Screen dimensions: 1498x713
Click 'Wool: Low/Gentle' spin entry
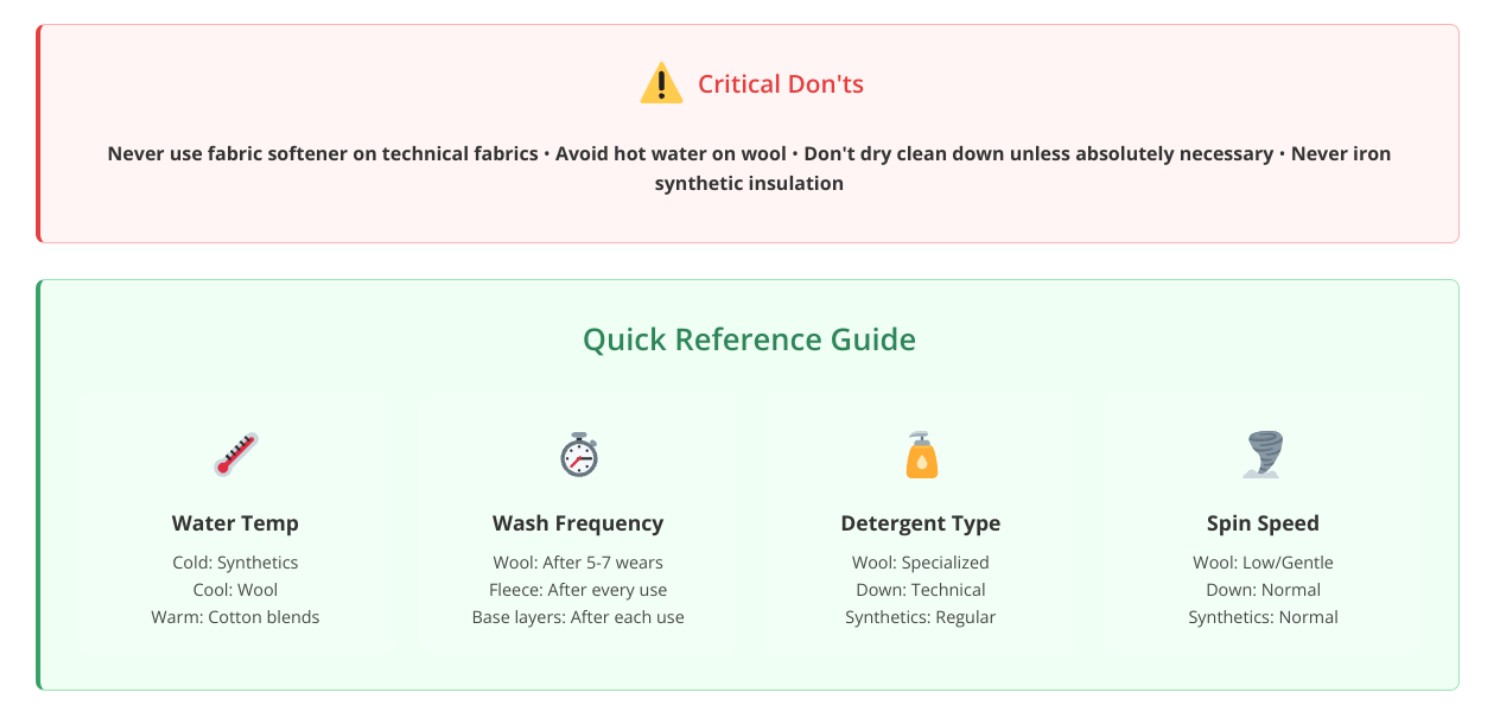coord(1263,563)
